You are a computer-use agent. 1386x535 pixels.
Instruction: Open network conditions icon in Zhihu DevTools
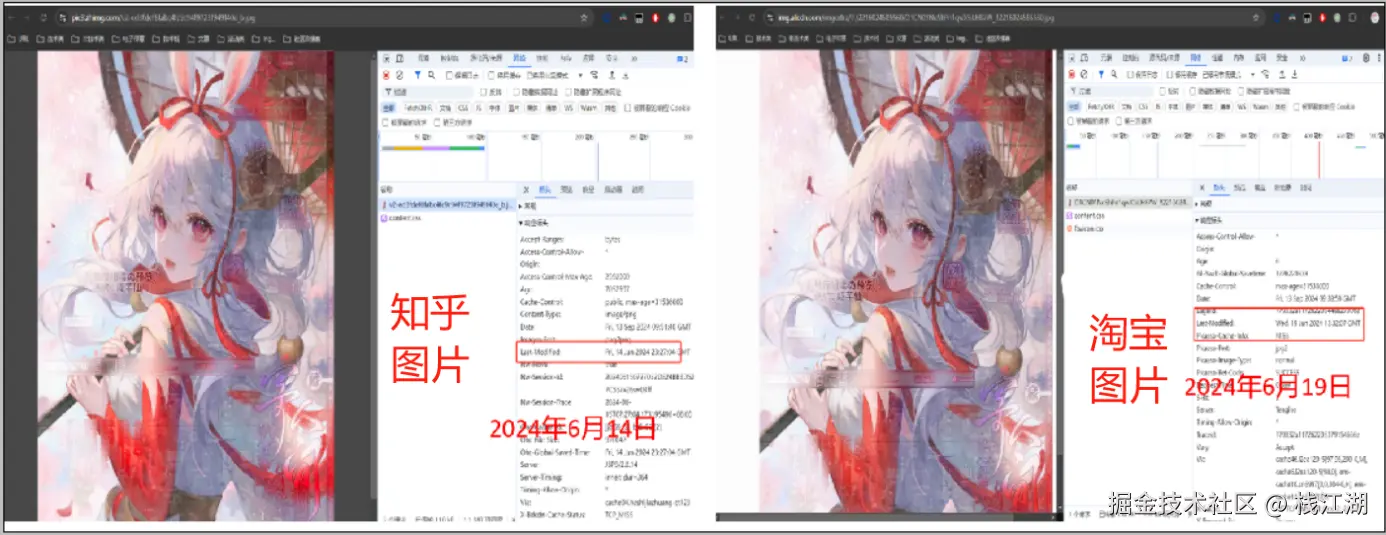594,75
